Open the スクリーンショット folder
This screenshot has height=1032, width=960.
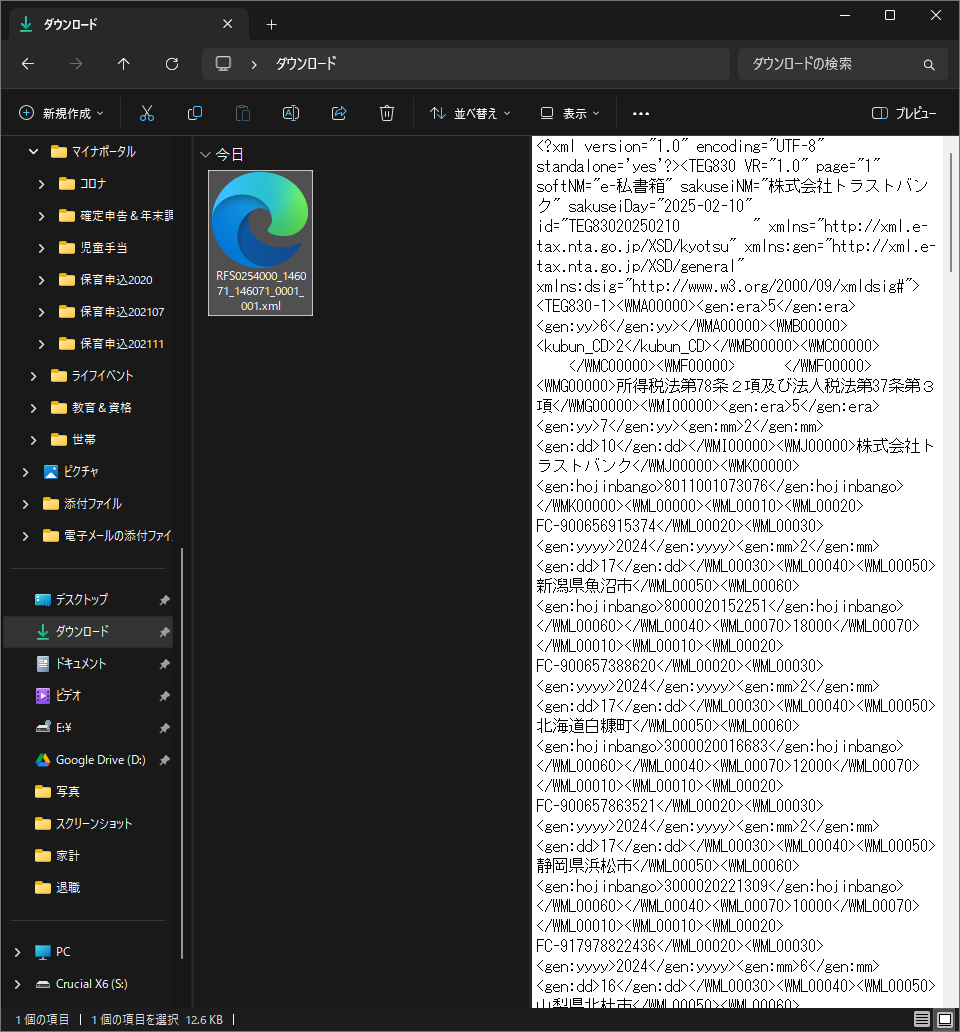(93, 824)
